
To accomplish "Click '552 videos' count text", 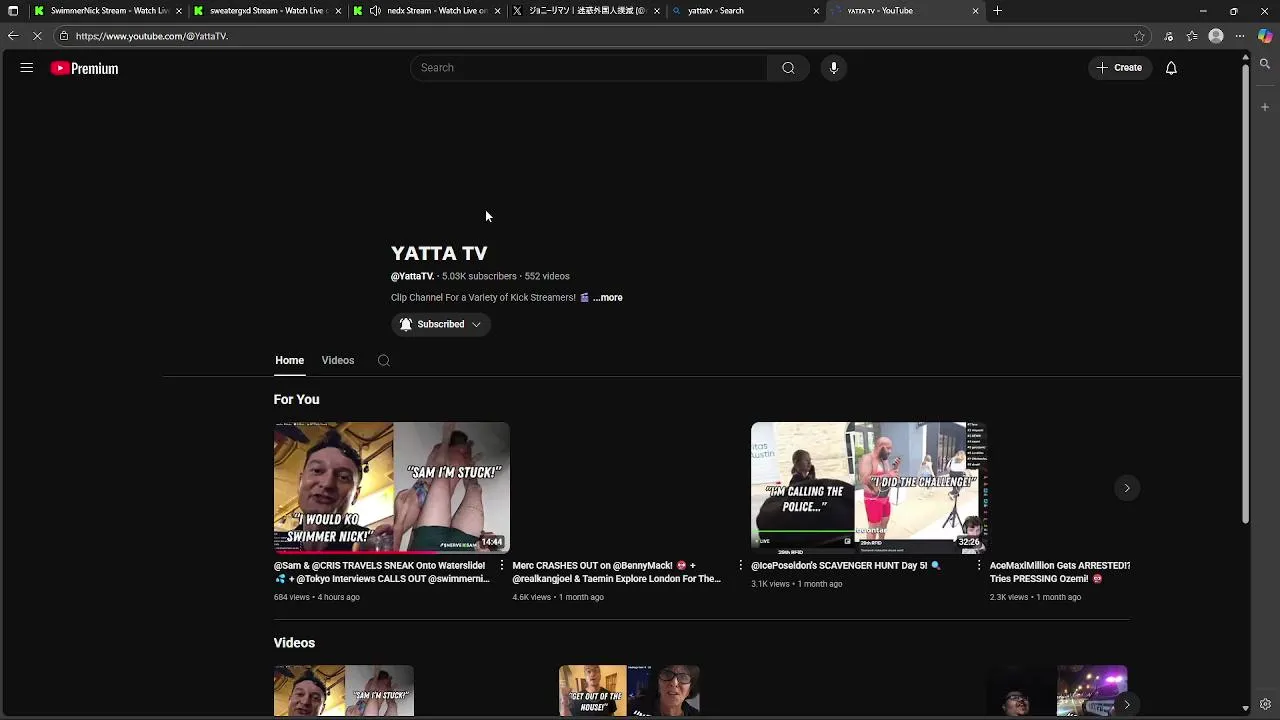I will coord(547,276).
